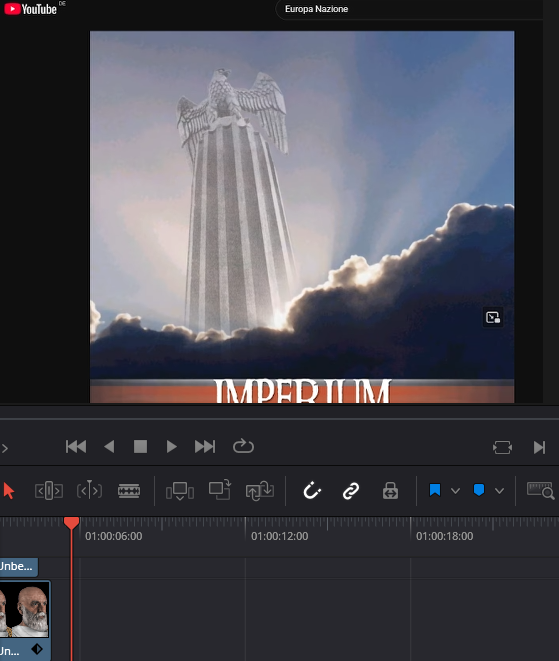This screenshot has width=559, height=661.
Task: Select the bearded man clip thumbnail
Action: [25, 610]
